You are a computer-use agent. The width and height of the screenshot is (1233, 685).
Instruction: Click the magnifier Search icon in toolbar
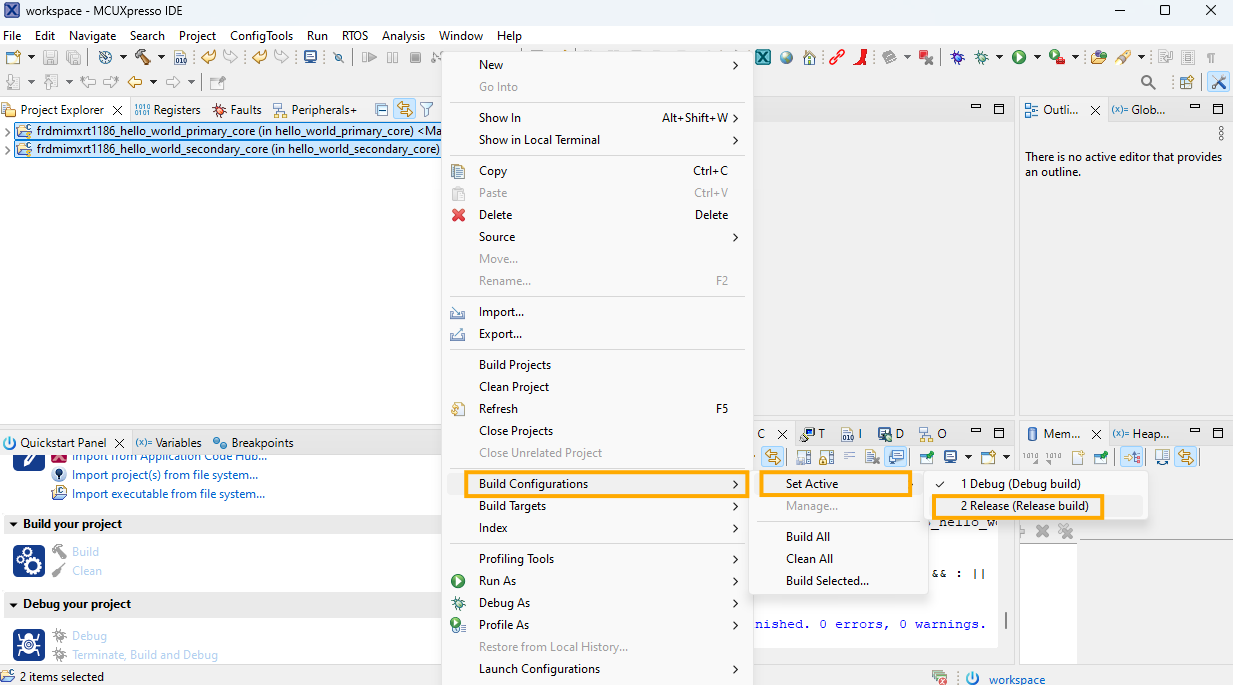point(1148,83)
